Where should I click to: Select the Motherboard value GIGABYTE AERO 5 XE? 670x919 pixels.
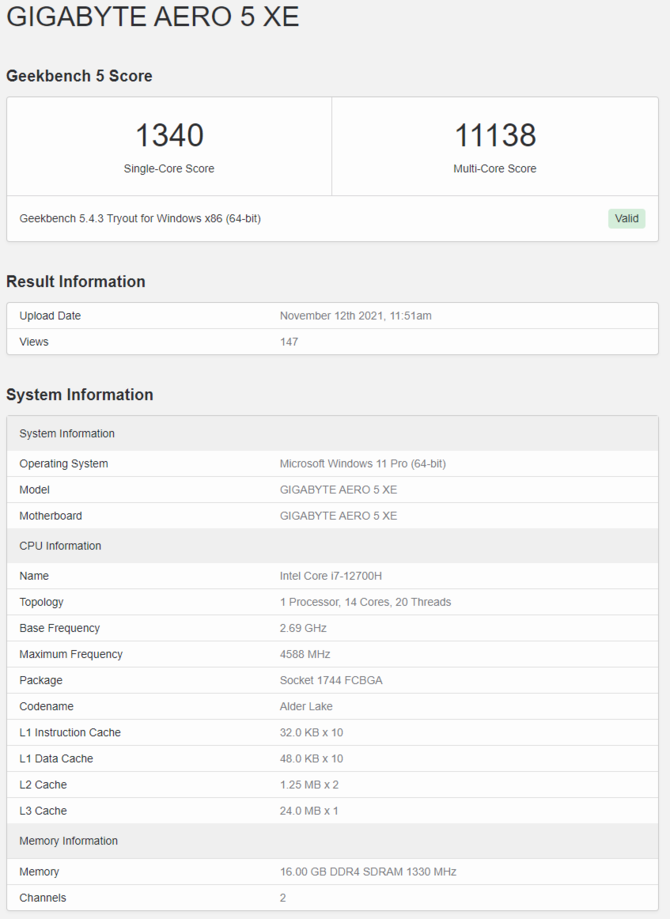pos(338,516)
